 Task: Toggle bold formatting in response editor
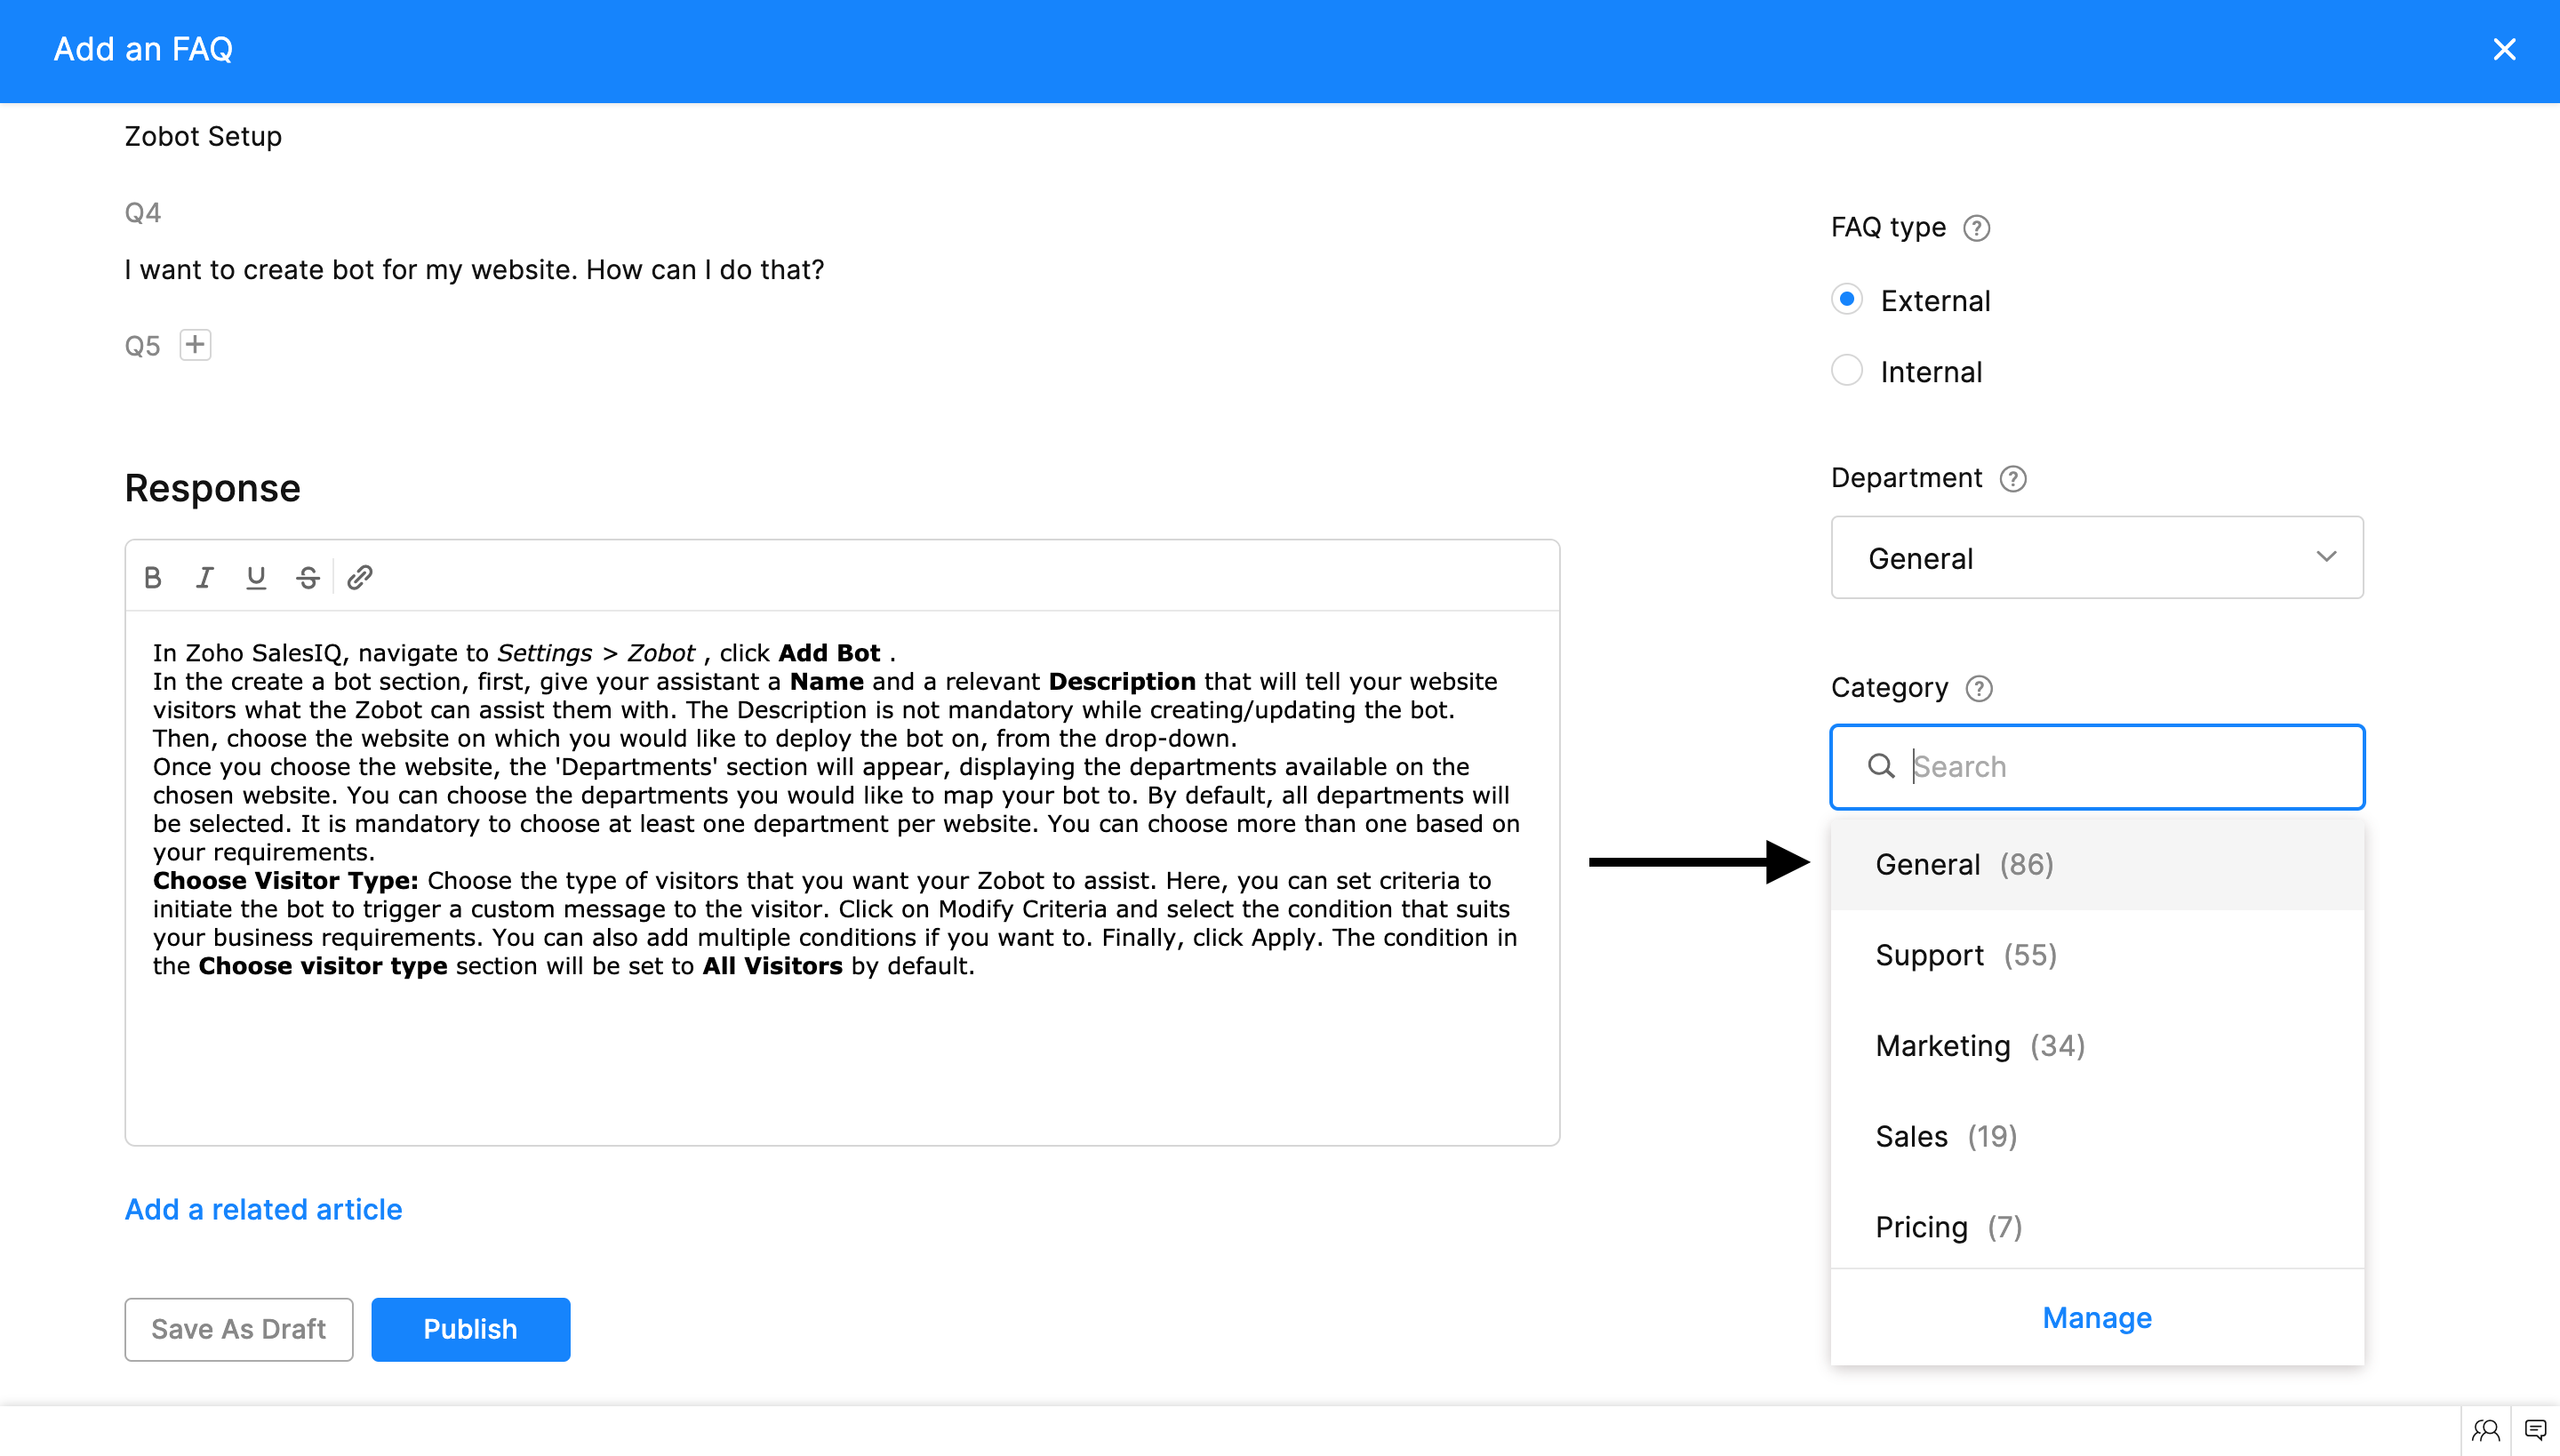click(153, 577)
